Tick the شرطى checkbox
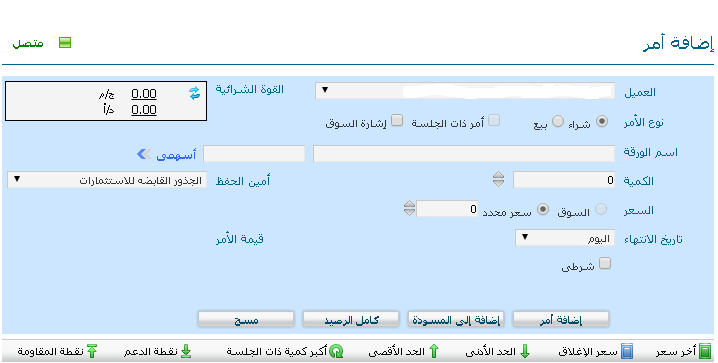The image size is (718, 363). point(605,263)
